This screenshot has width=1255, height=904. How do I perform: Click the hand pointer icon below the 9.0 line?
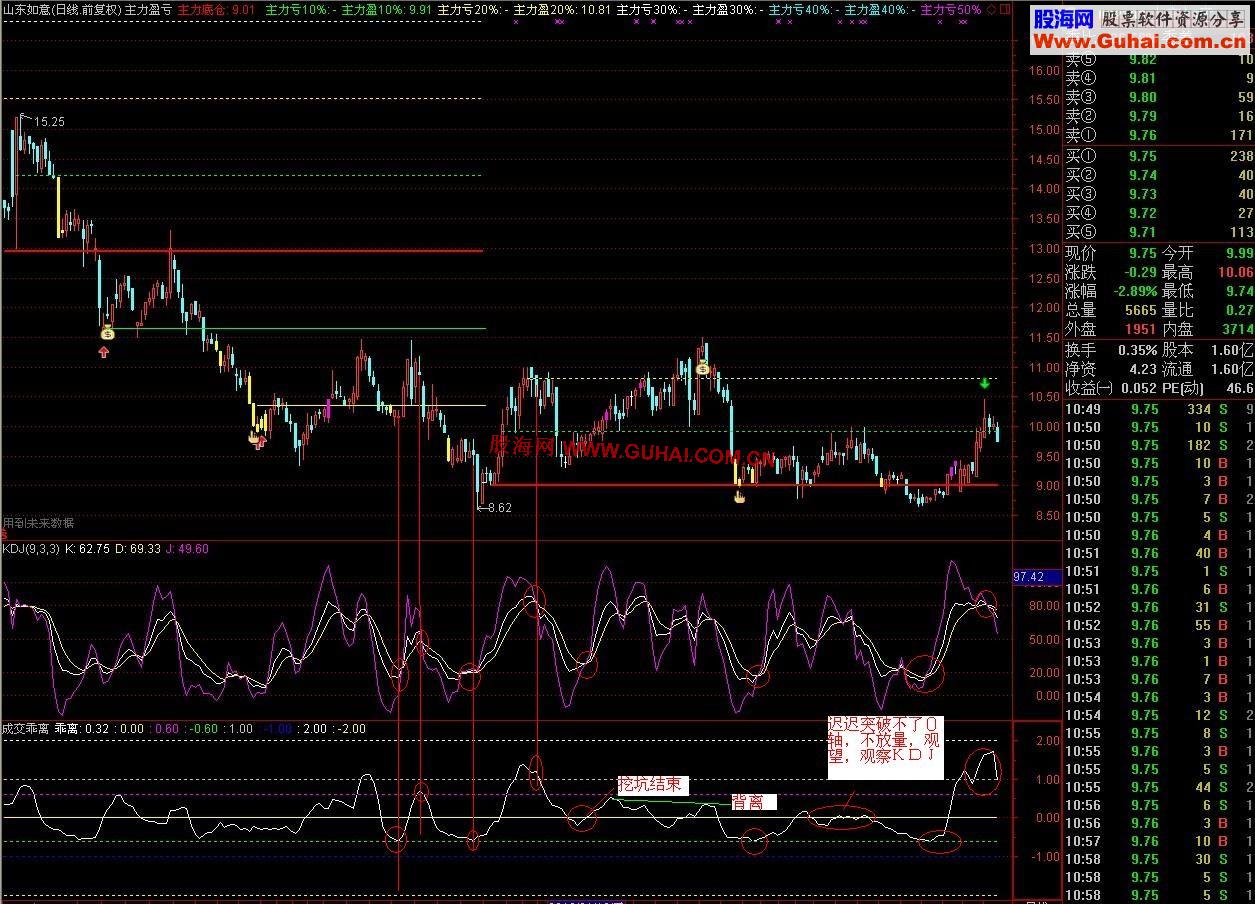point(740,495)
